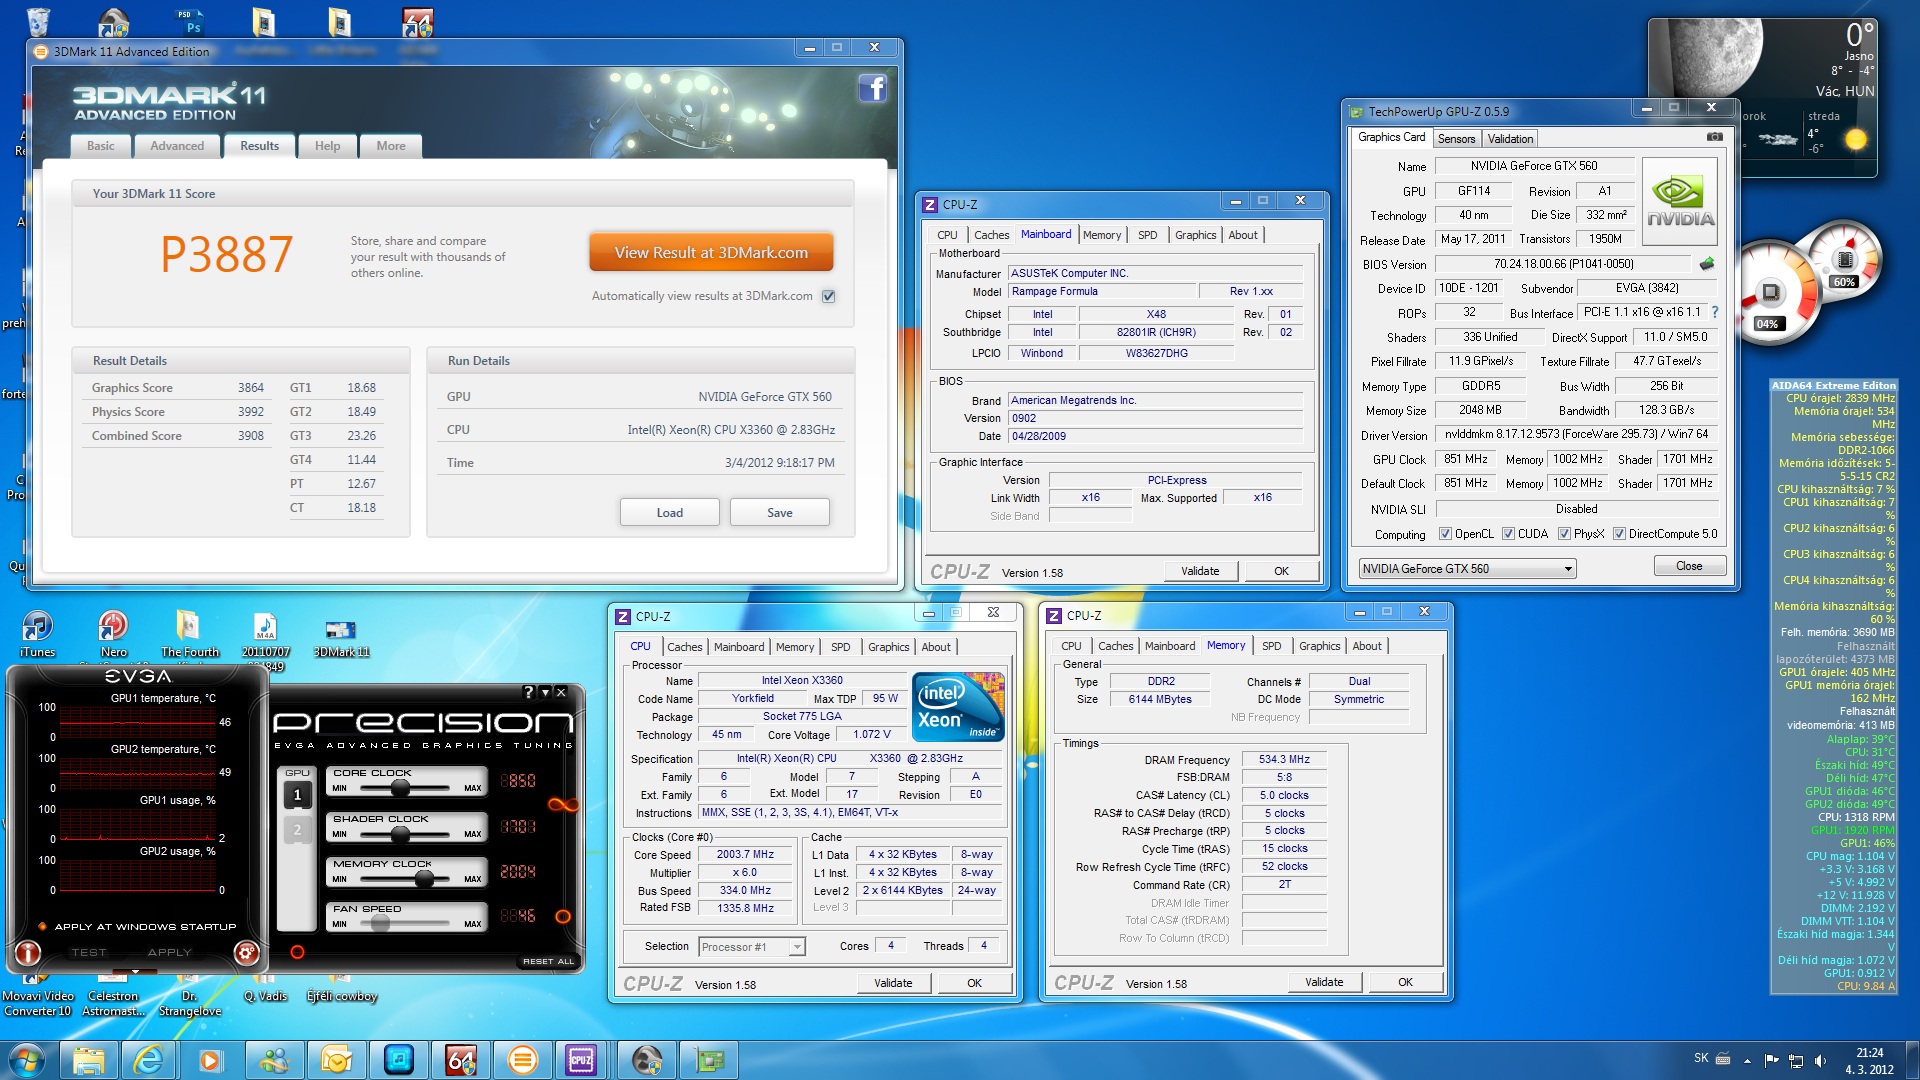Screen dimensions: 1920x1080
Task: Expand the Processor #1 selection dropdown
Action: point(797,947)
